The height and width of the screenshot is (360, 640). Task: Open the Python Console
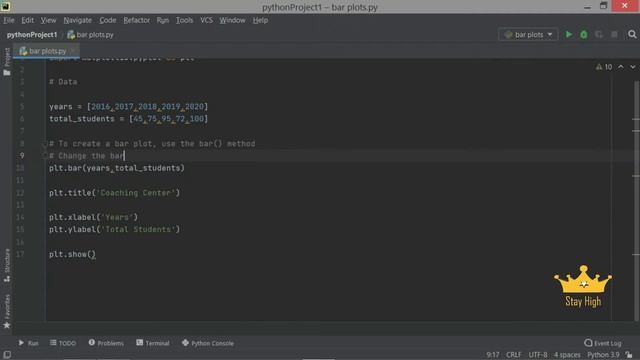[x=208, y=343]
